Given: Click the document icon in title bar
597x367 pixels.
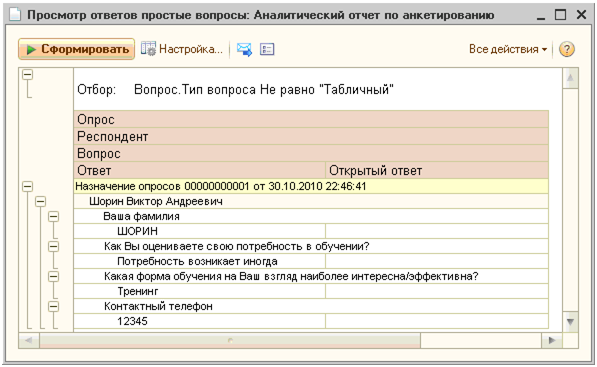Looking at the screenshot, I should (x=15, y=15).
